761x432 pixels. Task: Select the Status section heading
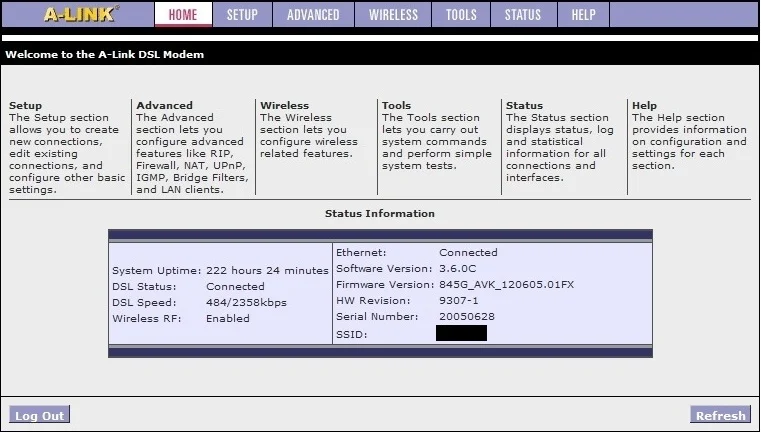pyautogui.click(x=524, y=105)
